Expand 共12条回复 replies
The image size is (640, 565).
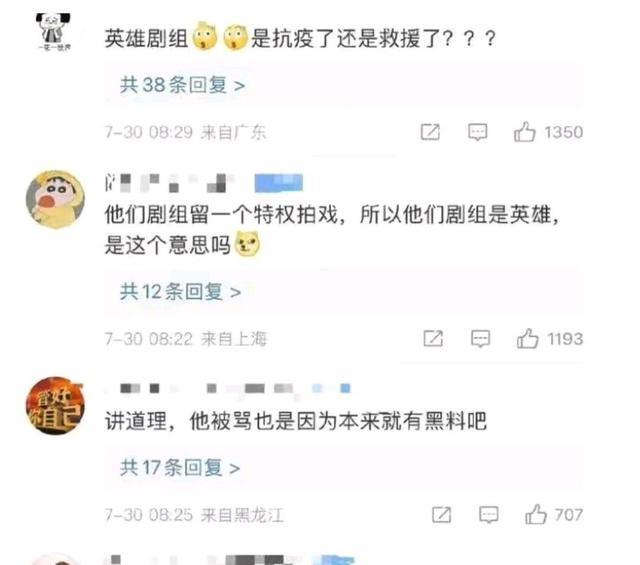pos(180,291)
